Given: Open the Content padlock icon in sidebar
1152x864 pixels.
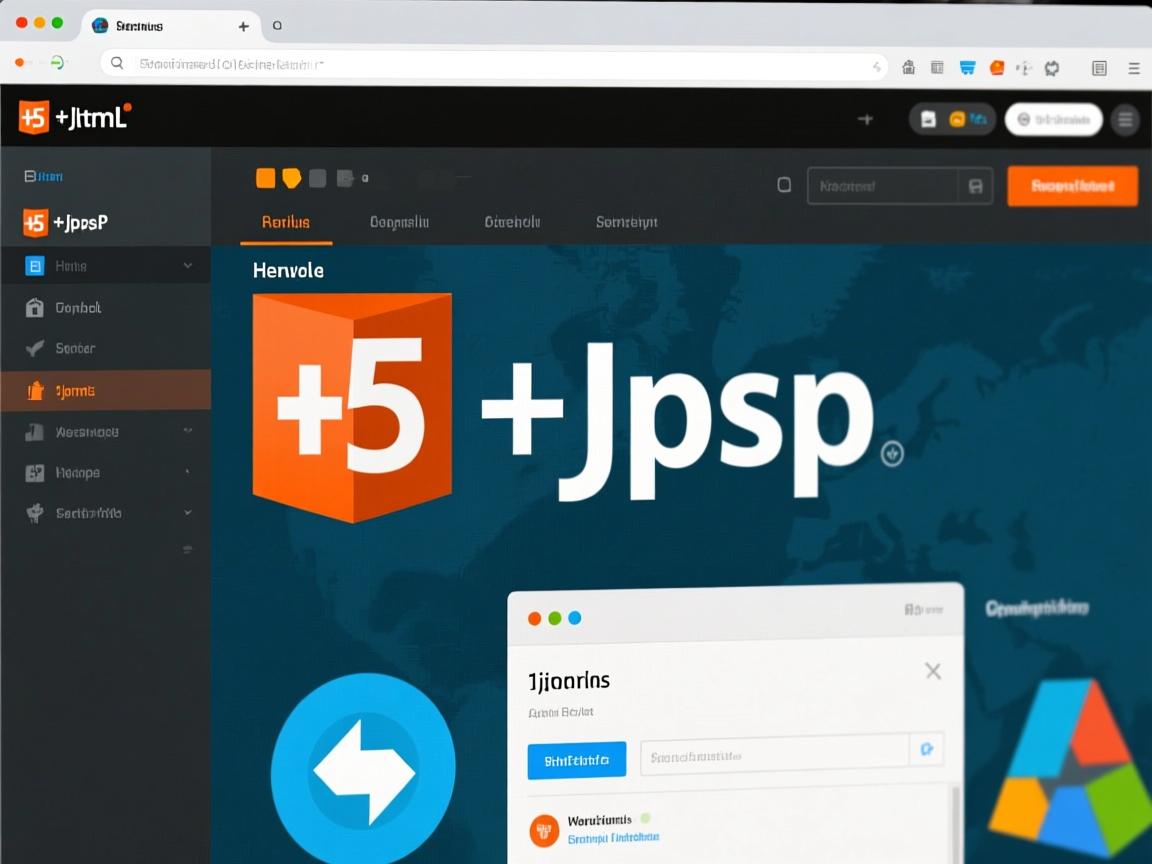Looking at the screenshot, I should 34,307.
